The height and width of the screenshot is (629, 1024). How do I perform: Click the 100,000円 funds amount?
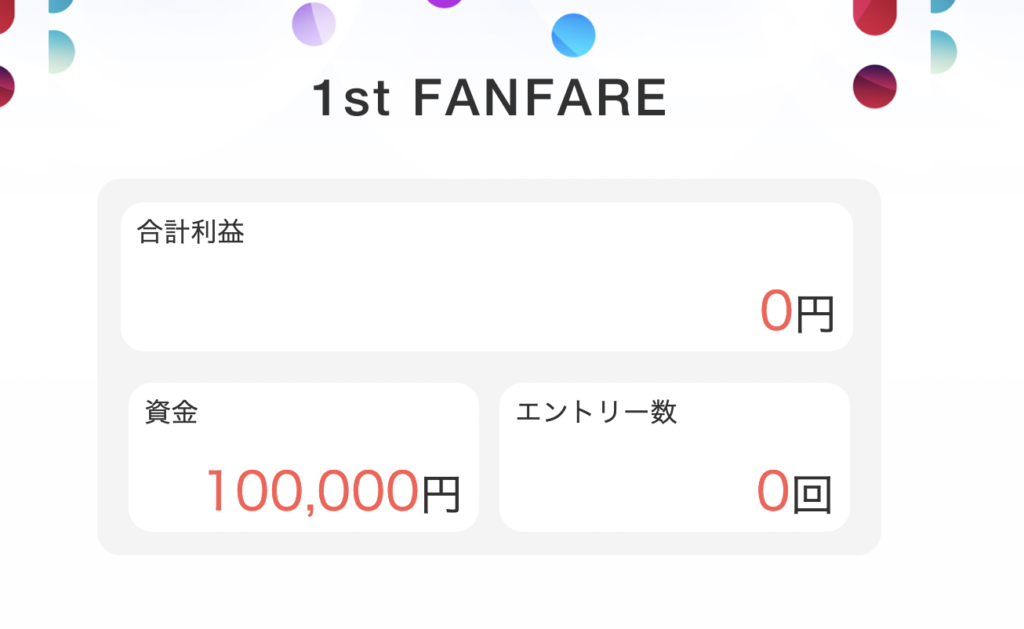(x=333, y=491)
